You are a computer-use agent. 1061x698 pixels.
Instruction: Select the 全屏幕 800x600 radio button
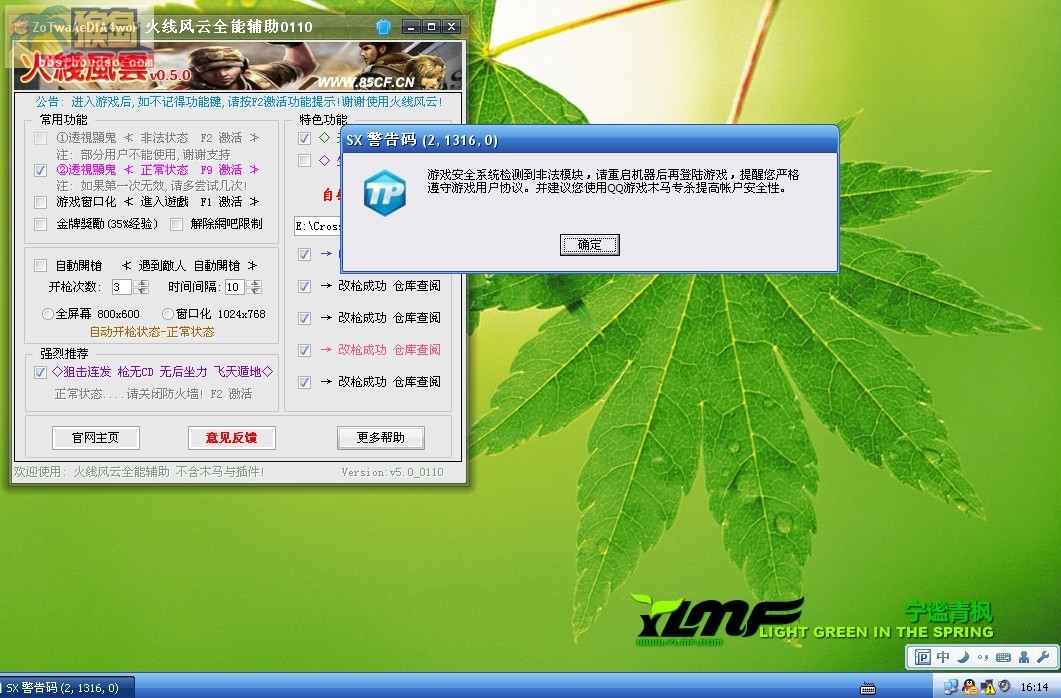(48, 314)
